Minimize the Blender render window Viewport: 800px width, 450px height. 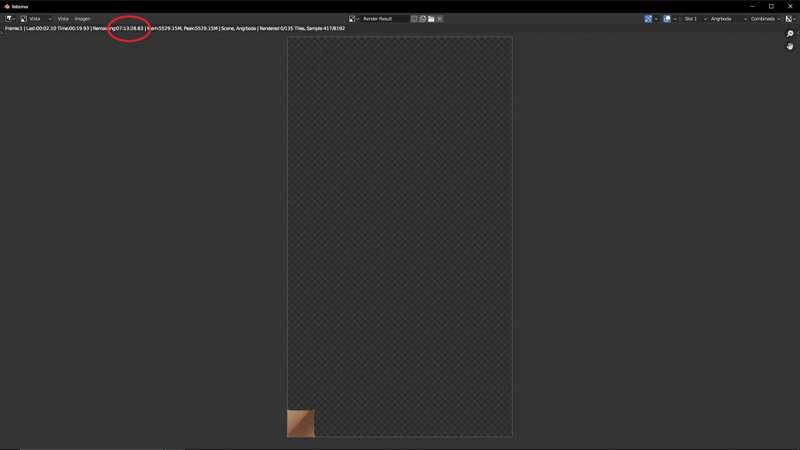tap(753, 7)
